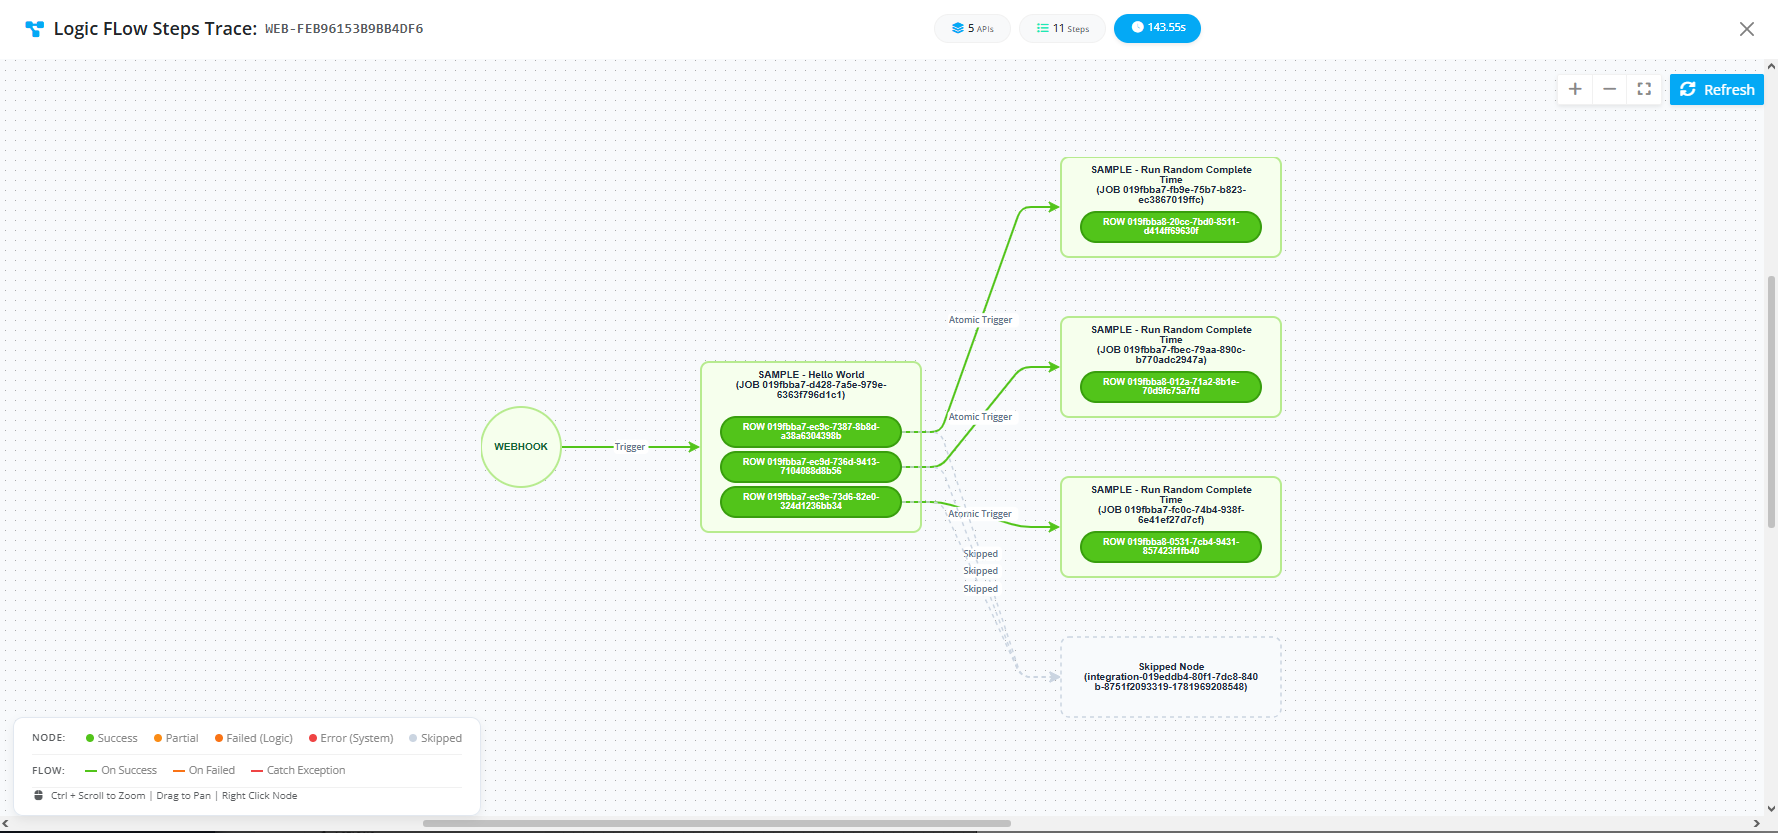
Task: Click the middle Atomic Trigger label
Action: point(981,417)
